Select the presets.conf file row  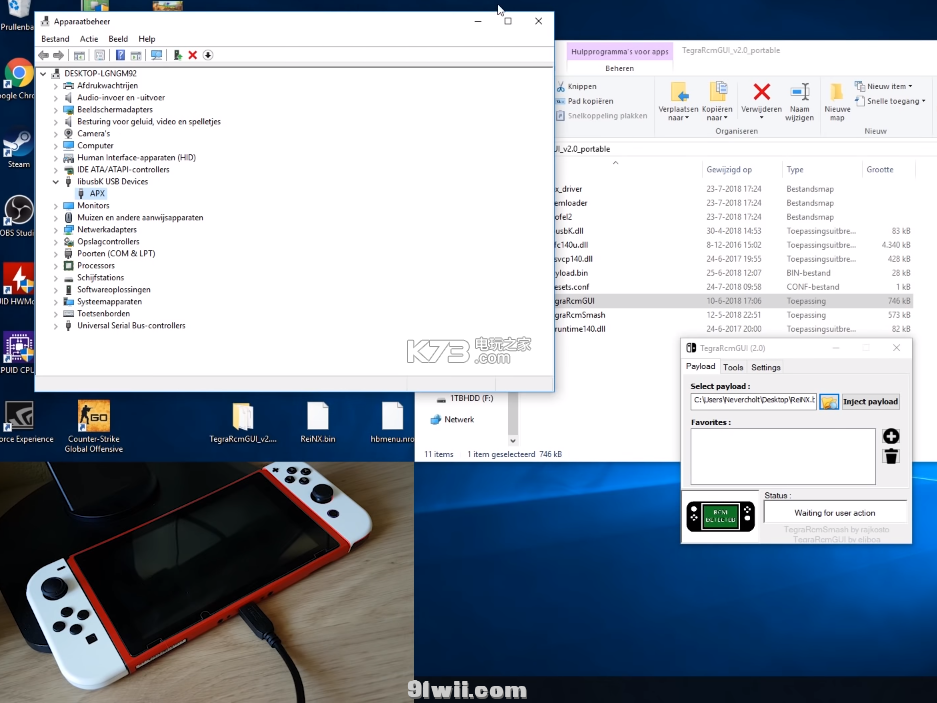click(x=734, y=287)
